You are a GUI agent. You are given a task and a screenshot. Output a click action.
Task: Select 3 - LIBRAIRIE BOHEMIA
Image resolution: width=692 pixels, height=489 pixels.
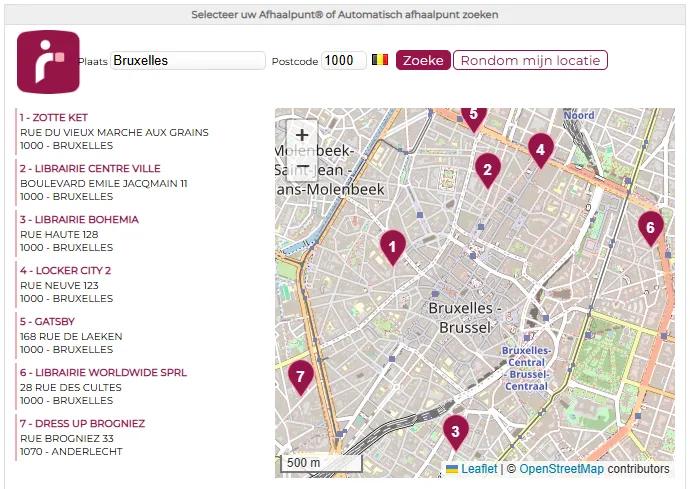click(x=79, y=219)
